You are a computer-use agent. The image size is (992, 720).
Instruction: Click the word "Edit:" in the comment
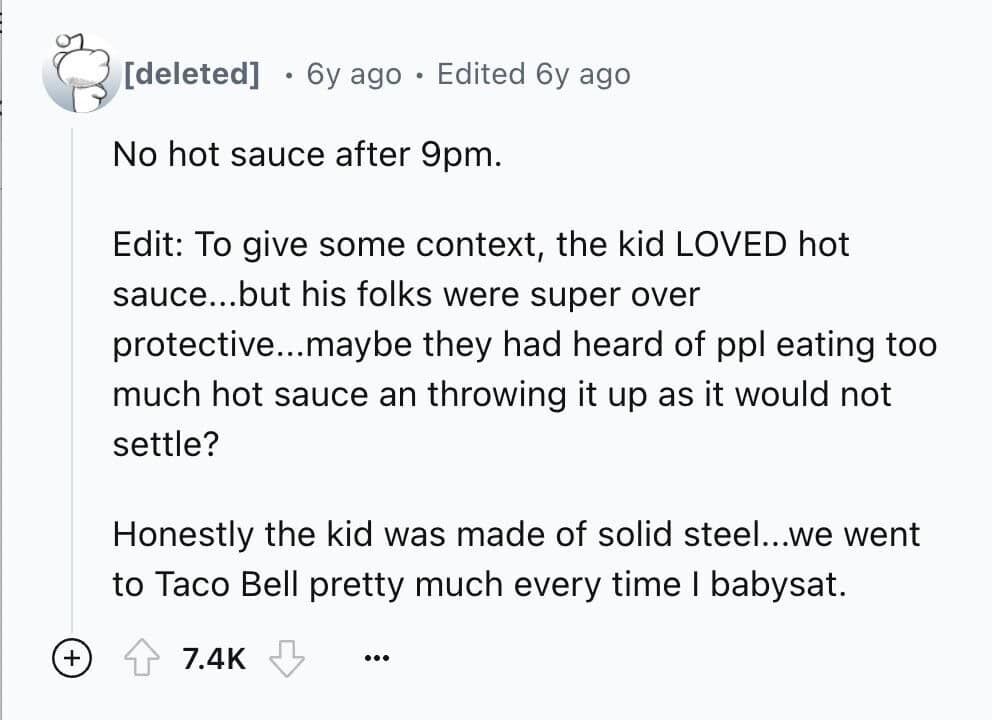click(149, 245)
